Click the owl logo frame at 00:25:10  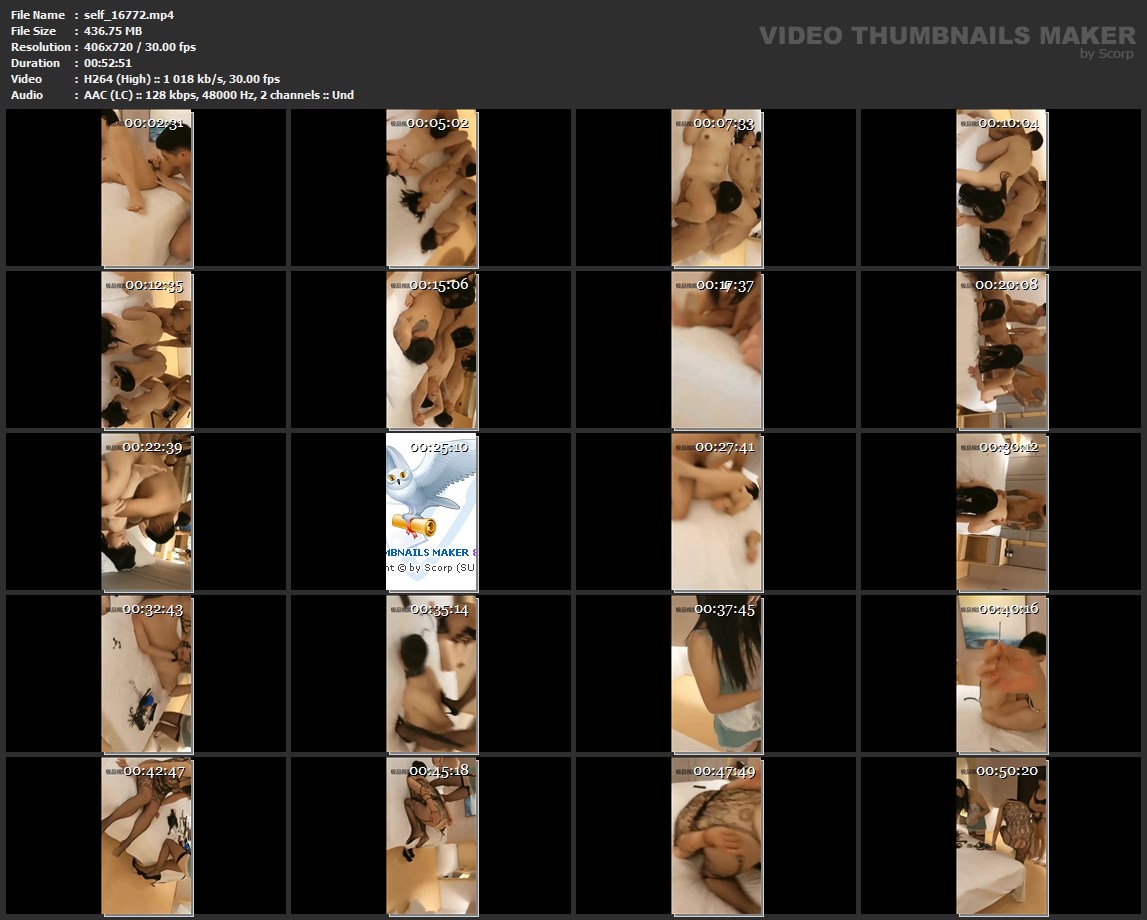[431, 512]
